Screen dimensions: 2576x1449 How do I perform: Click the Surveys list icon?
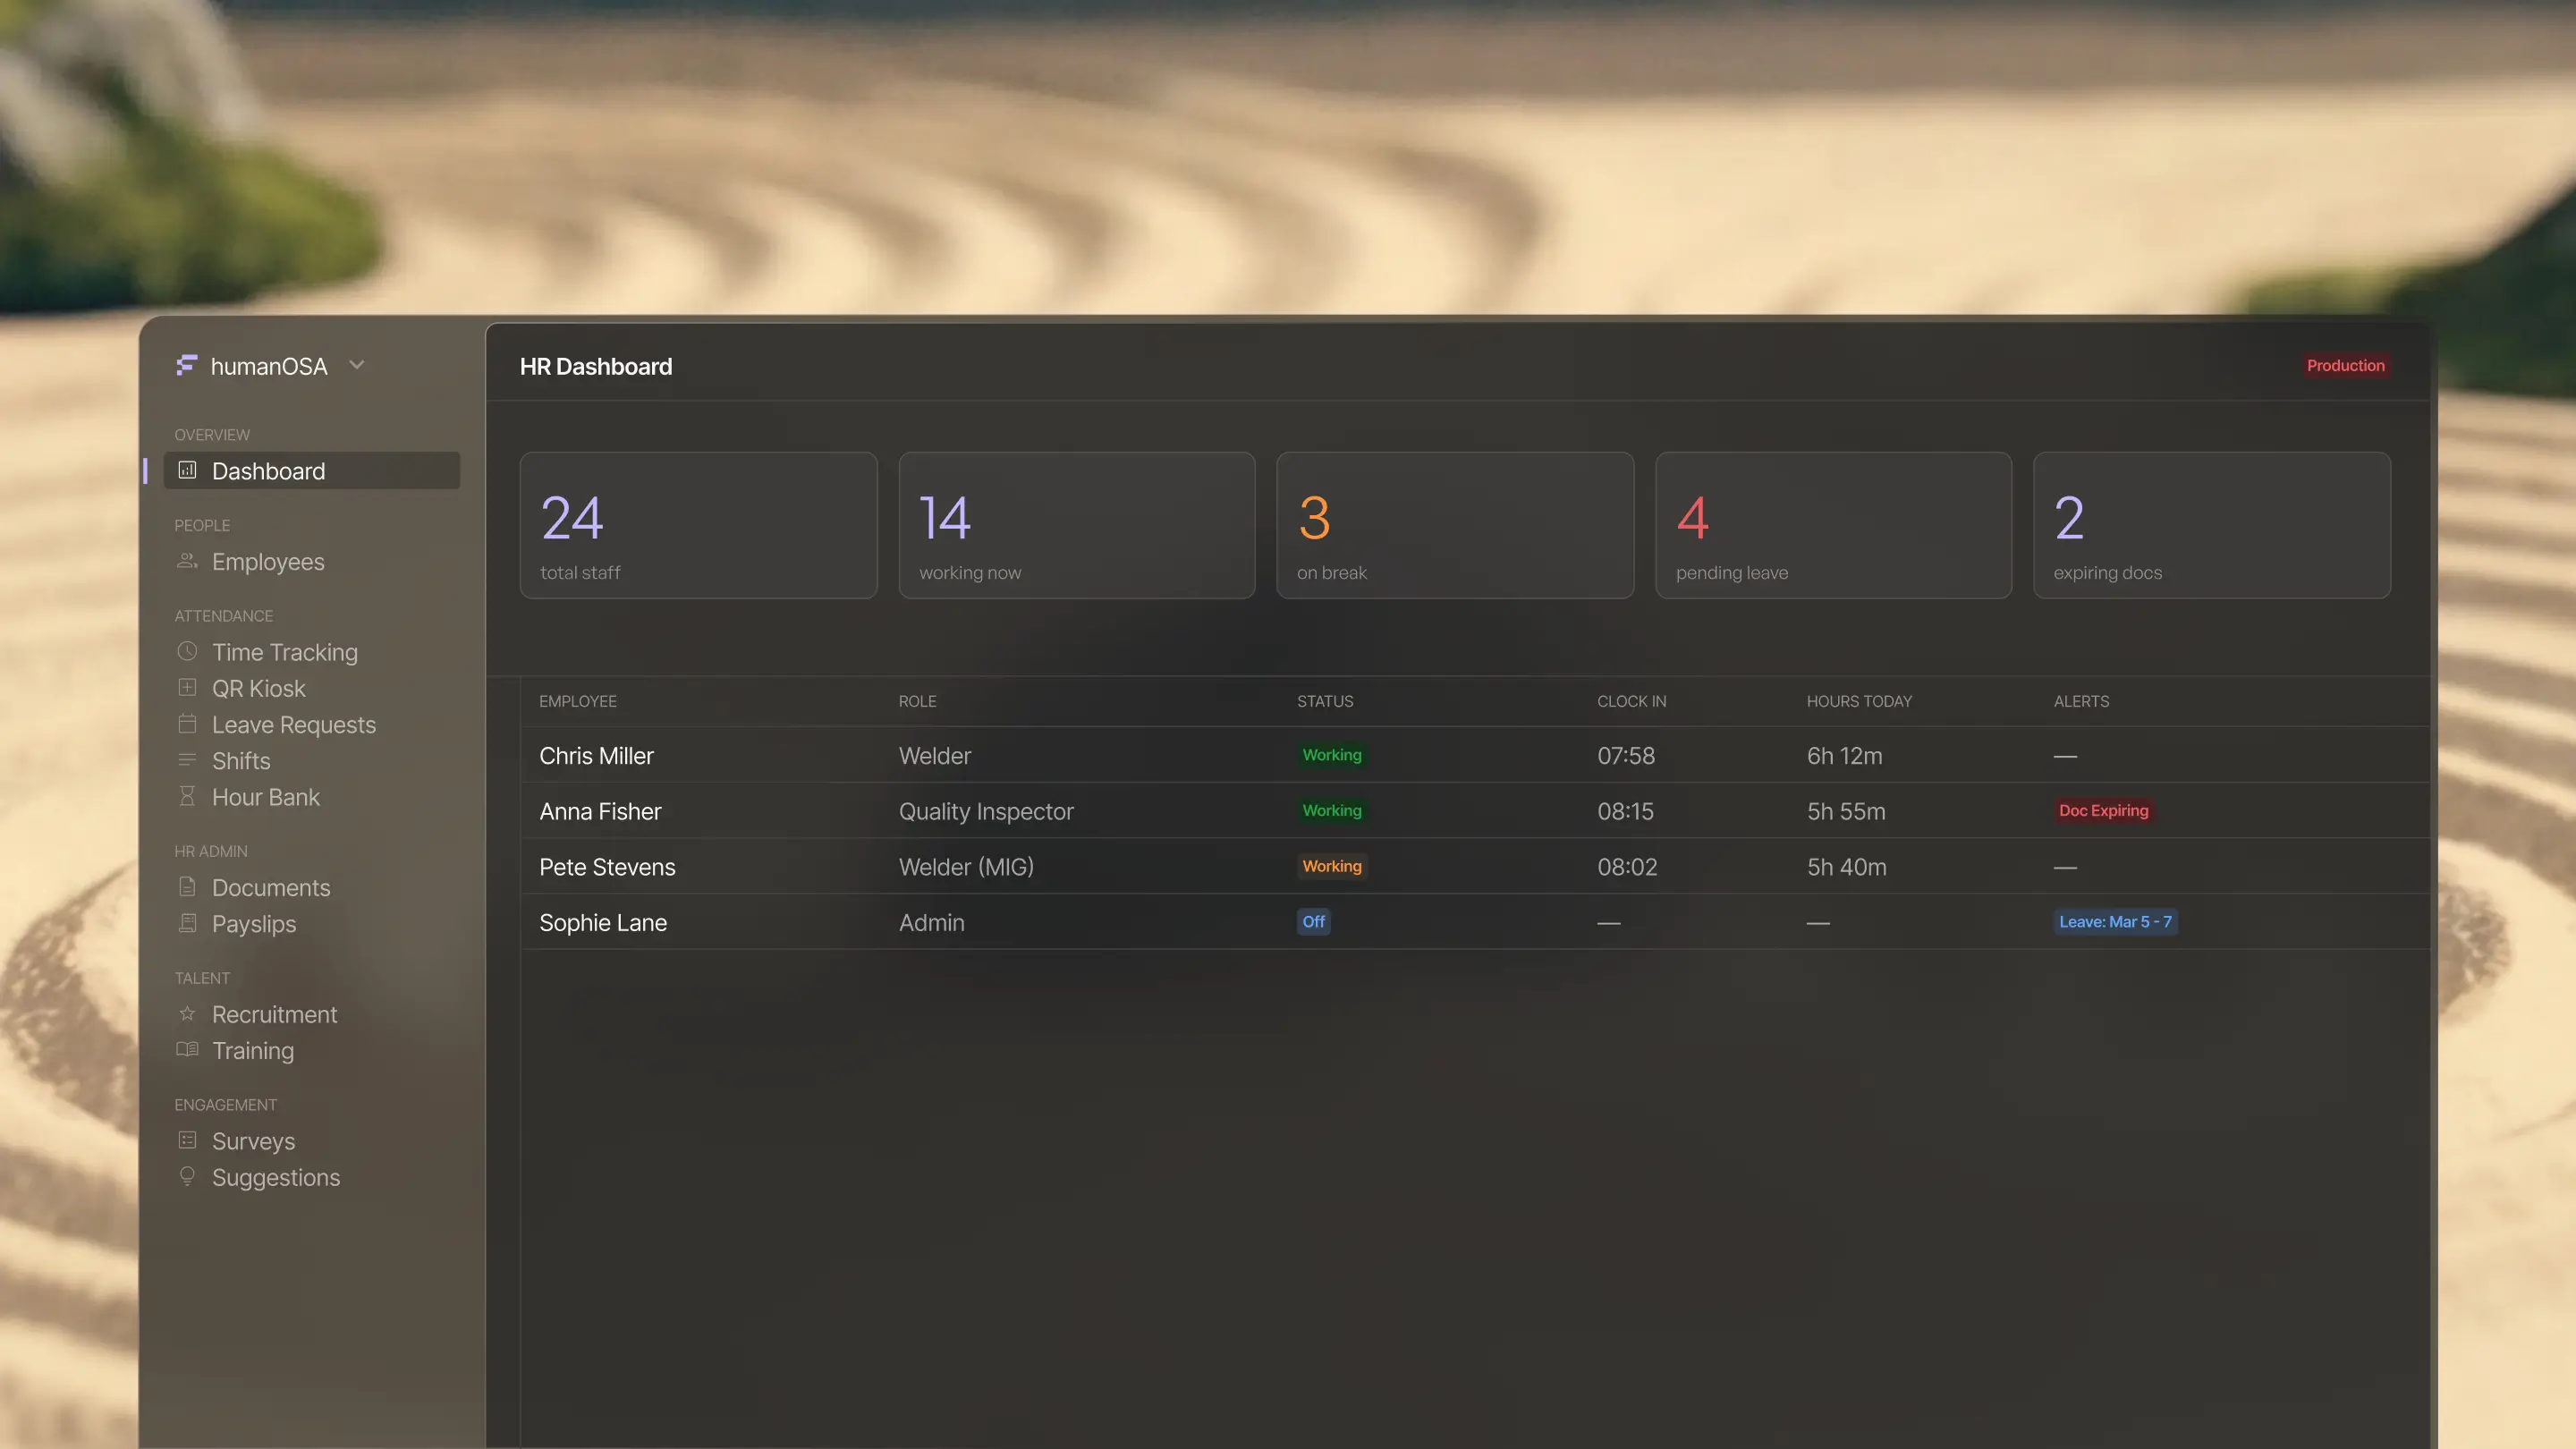click(x=187, y=1141)
